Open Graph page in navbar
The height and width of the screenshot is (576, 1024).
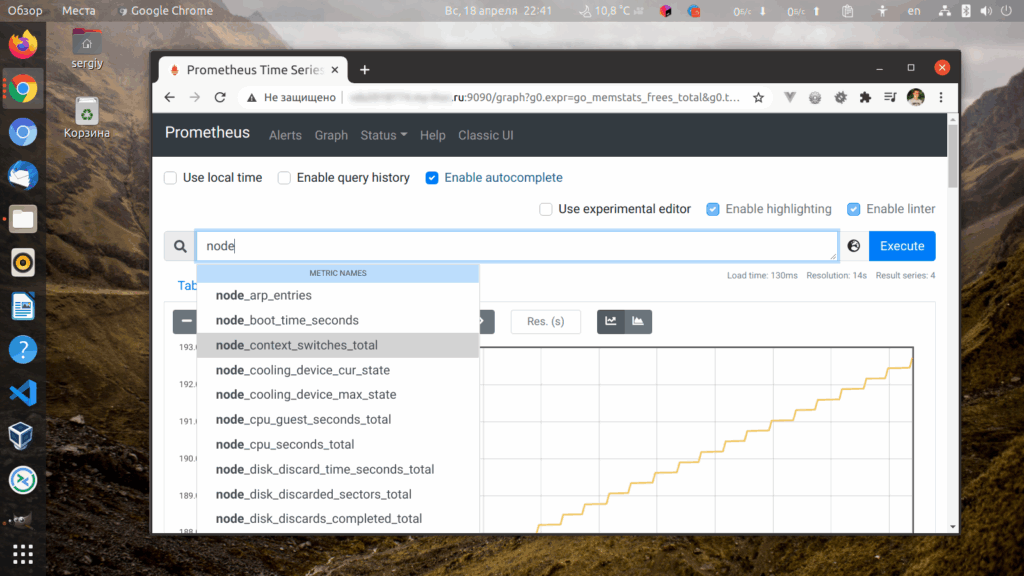coord(331,135)
